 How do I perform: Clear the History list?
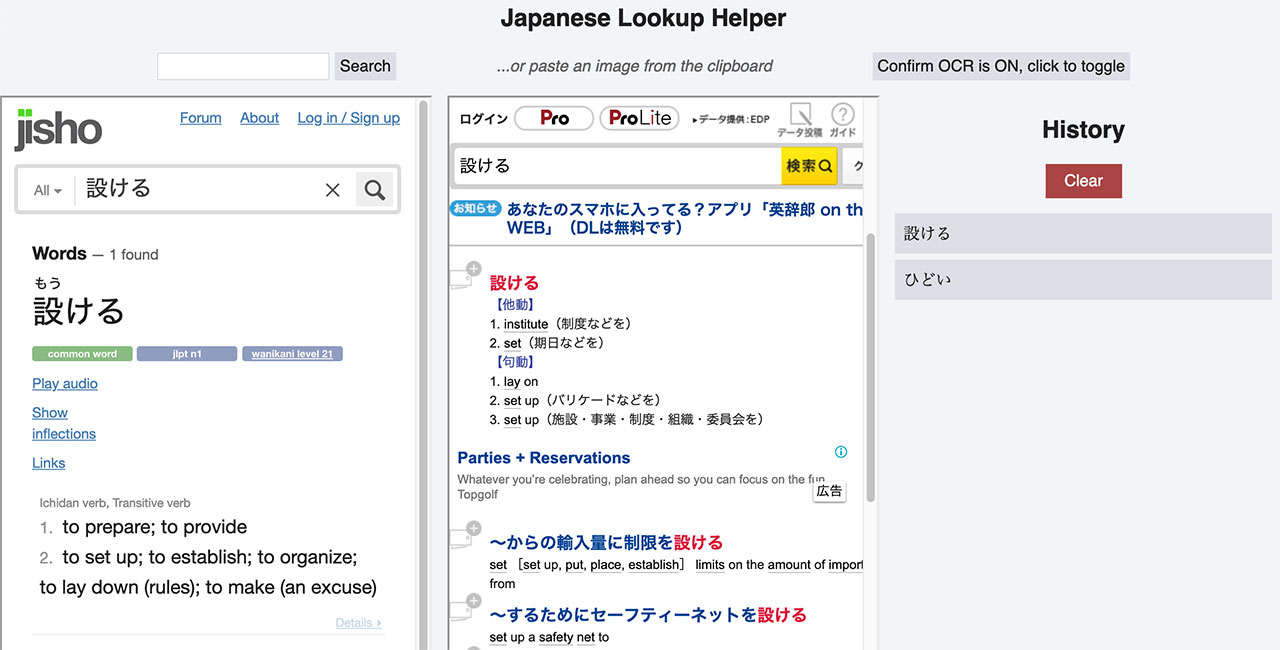pos(1083,181)
